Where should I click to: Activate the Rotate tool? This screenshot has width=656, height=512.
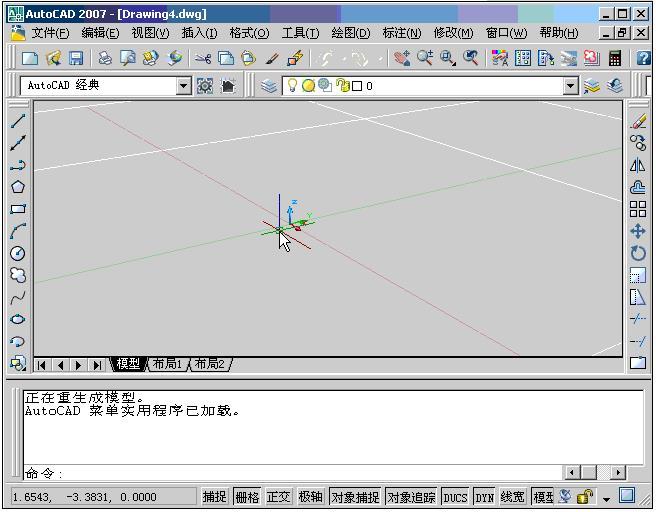click(638, 253)
